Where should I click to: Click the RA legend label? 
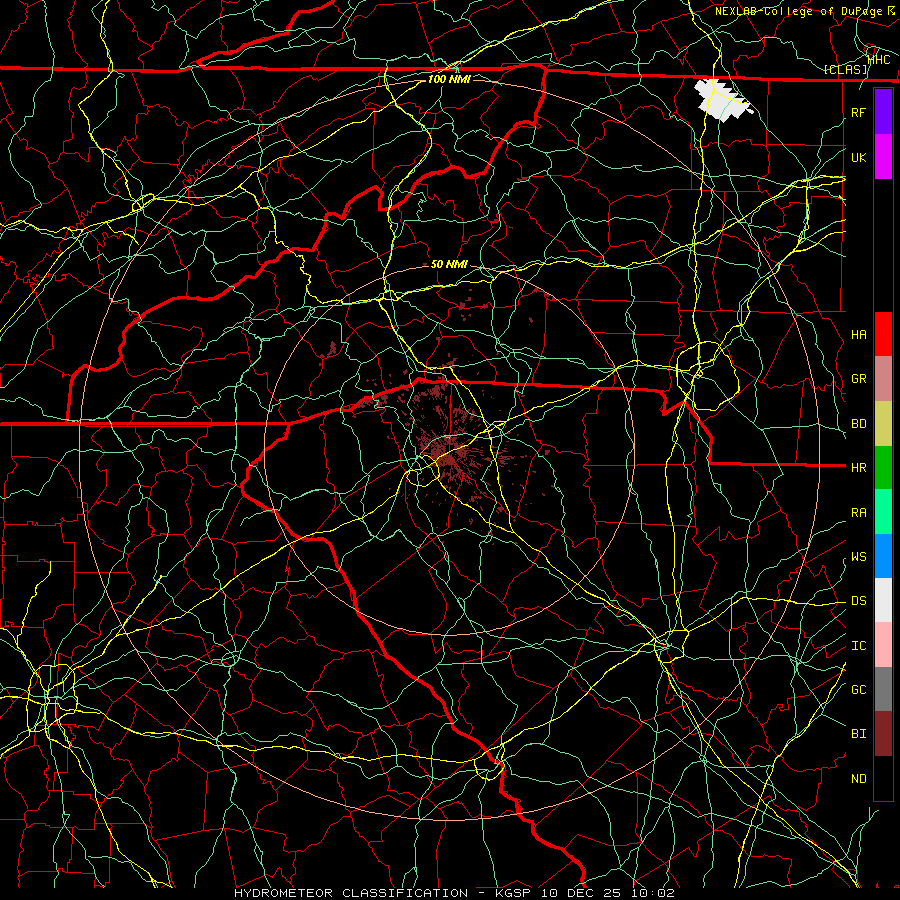(859, 513)
